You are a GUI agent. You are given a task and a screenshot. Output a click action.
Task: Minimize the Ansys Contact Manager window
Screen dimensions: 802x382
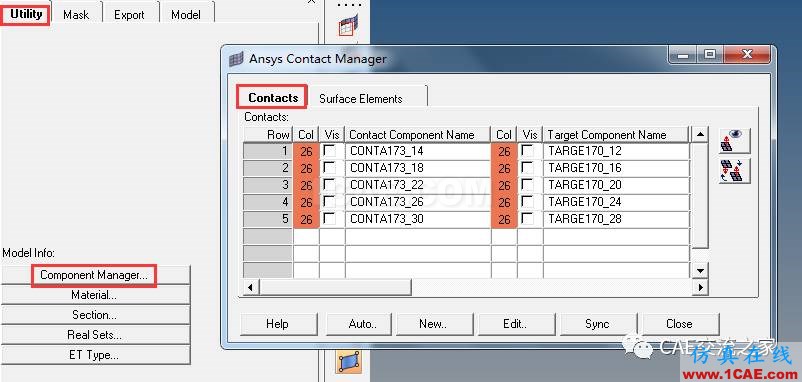click(x=683, y=54)
